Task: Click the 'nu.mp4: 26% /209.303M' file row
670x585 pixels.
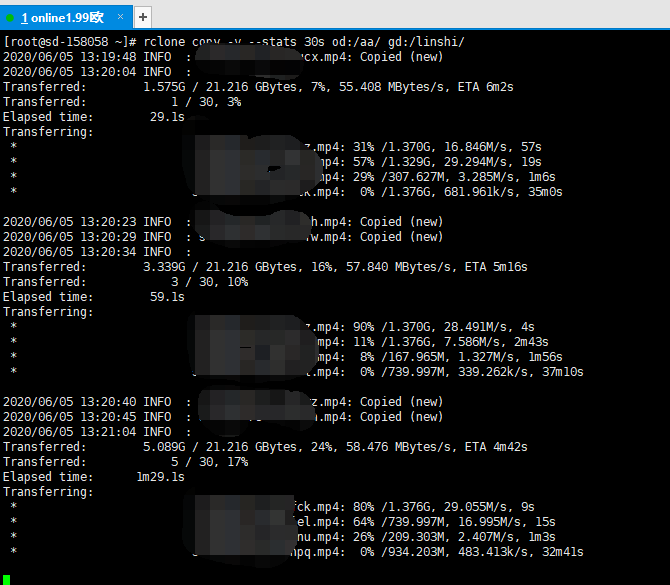Action: pyautogui.click(x=282, y=537)
